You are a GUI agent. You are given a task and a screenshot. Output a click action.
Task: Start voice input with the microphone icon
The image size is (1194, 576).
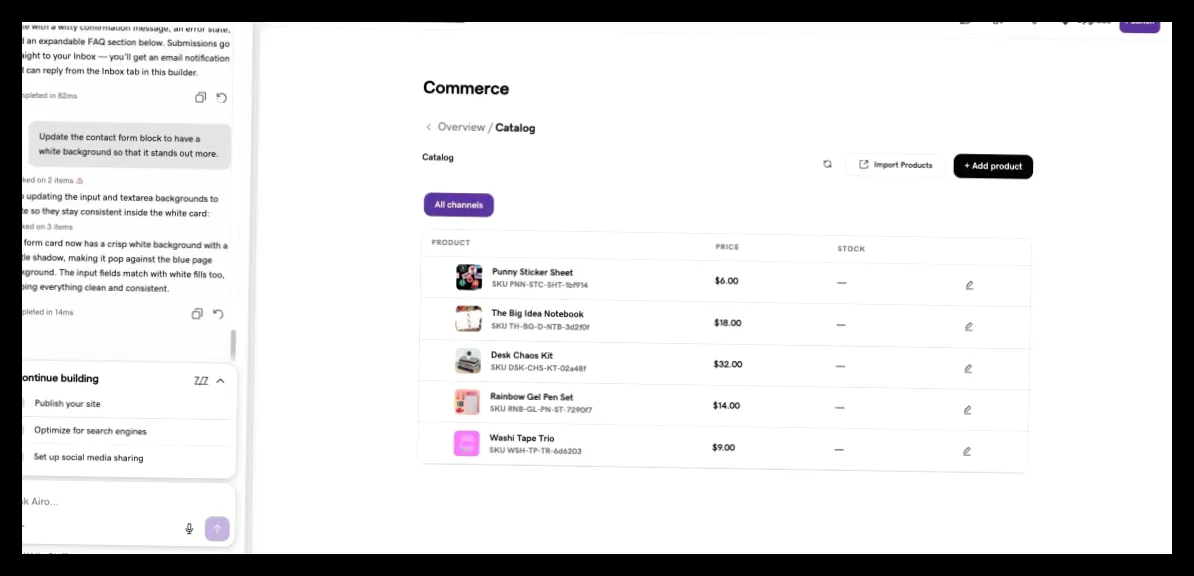[x=190, y=529]
